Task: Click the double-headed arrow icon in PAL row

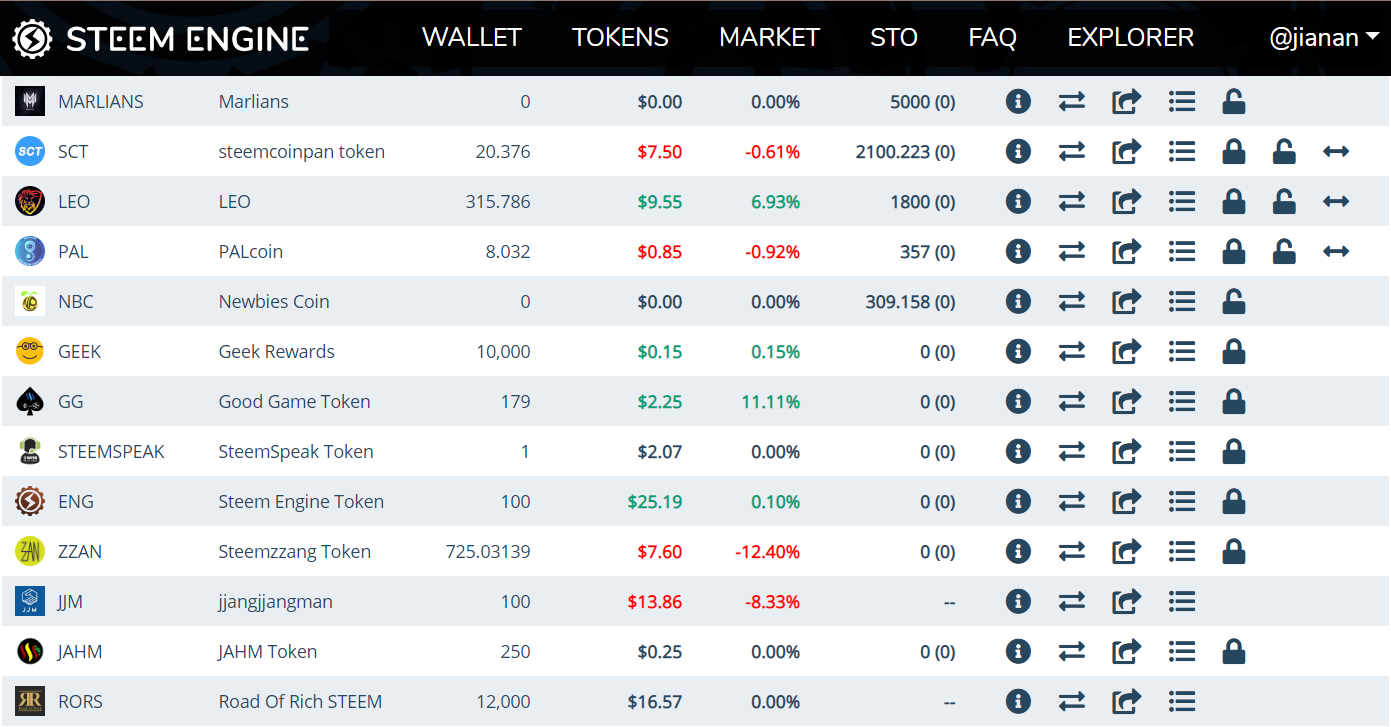Action: pyautogui.click(x=1336, y=252)
